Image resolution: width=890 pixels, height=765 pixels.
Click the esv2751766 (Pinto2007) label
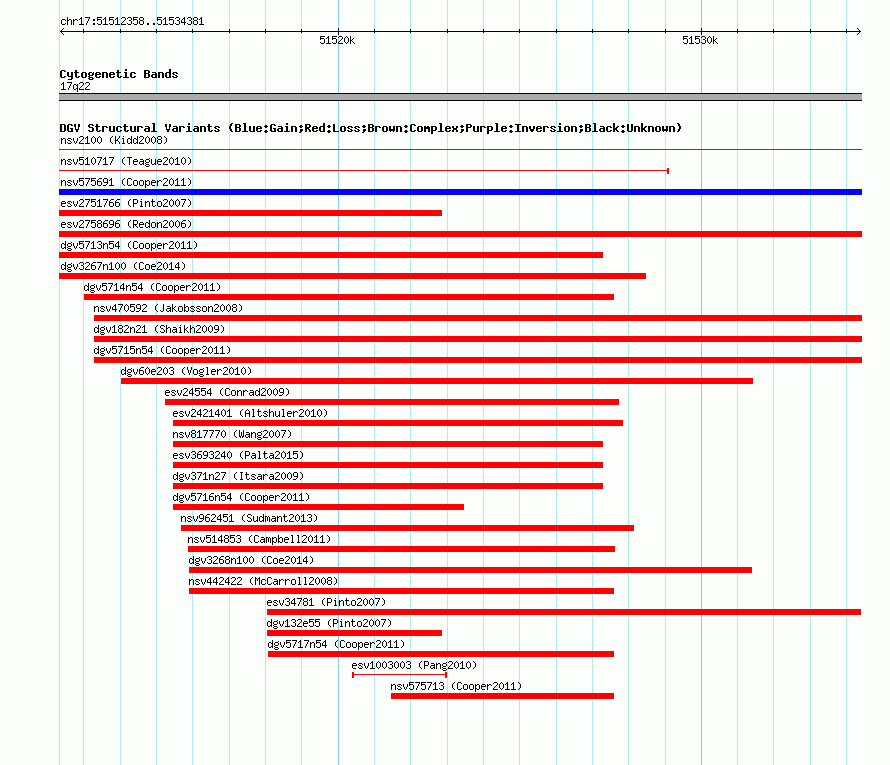(x=126, y=203)
